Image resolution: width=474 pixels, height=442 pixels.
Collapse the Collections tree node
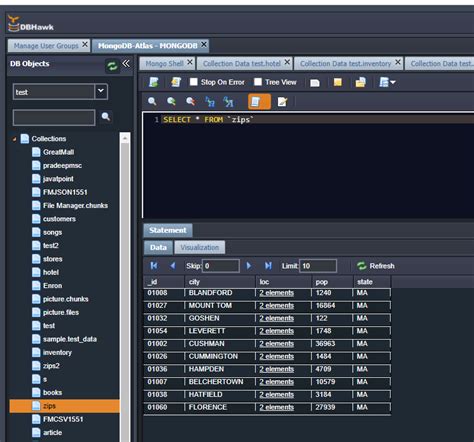click(x=14, y=139)
